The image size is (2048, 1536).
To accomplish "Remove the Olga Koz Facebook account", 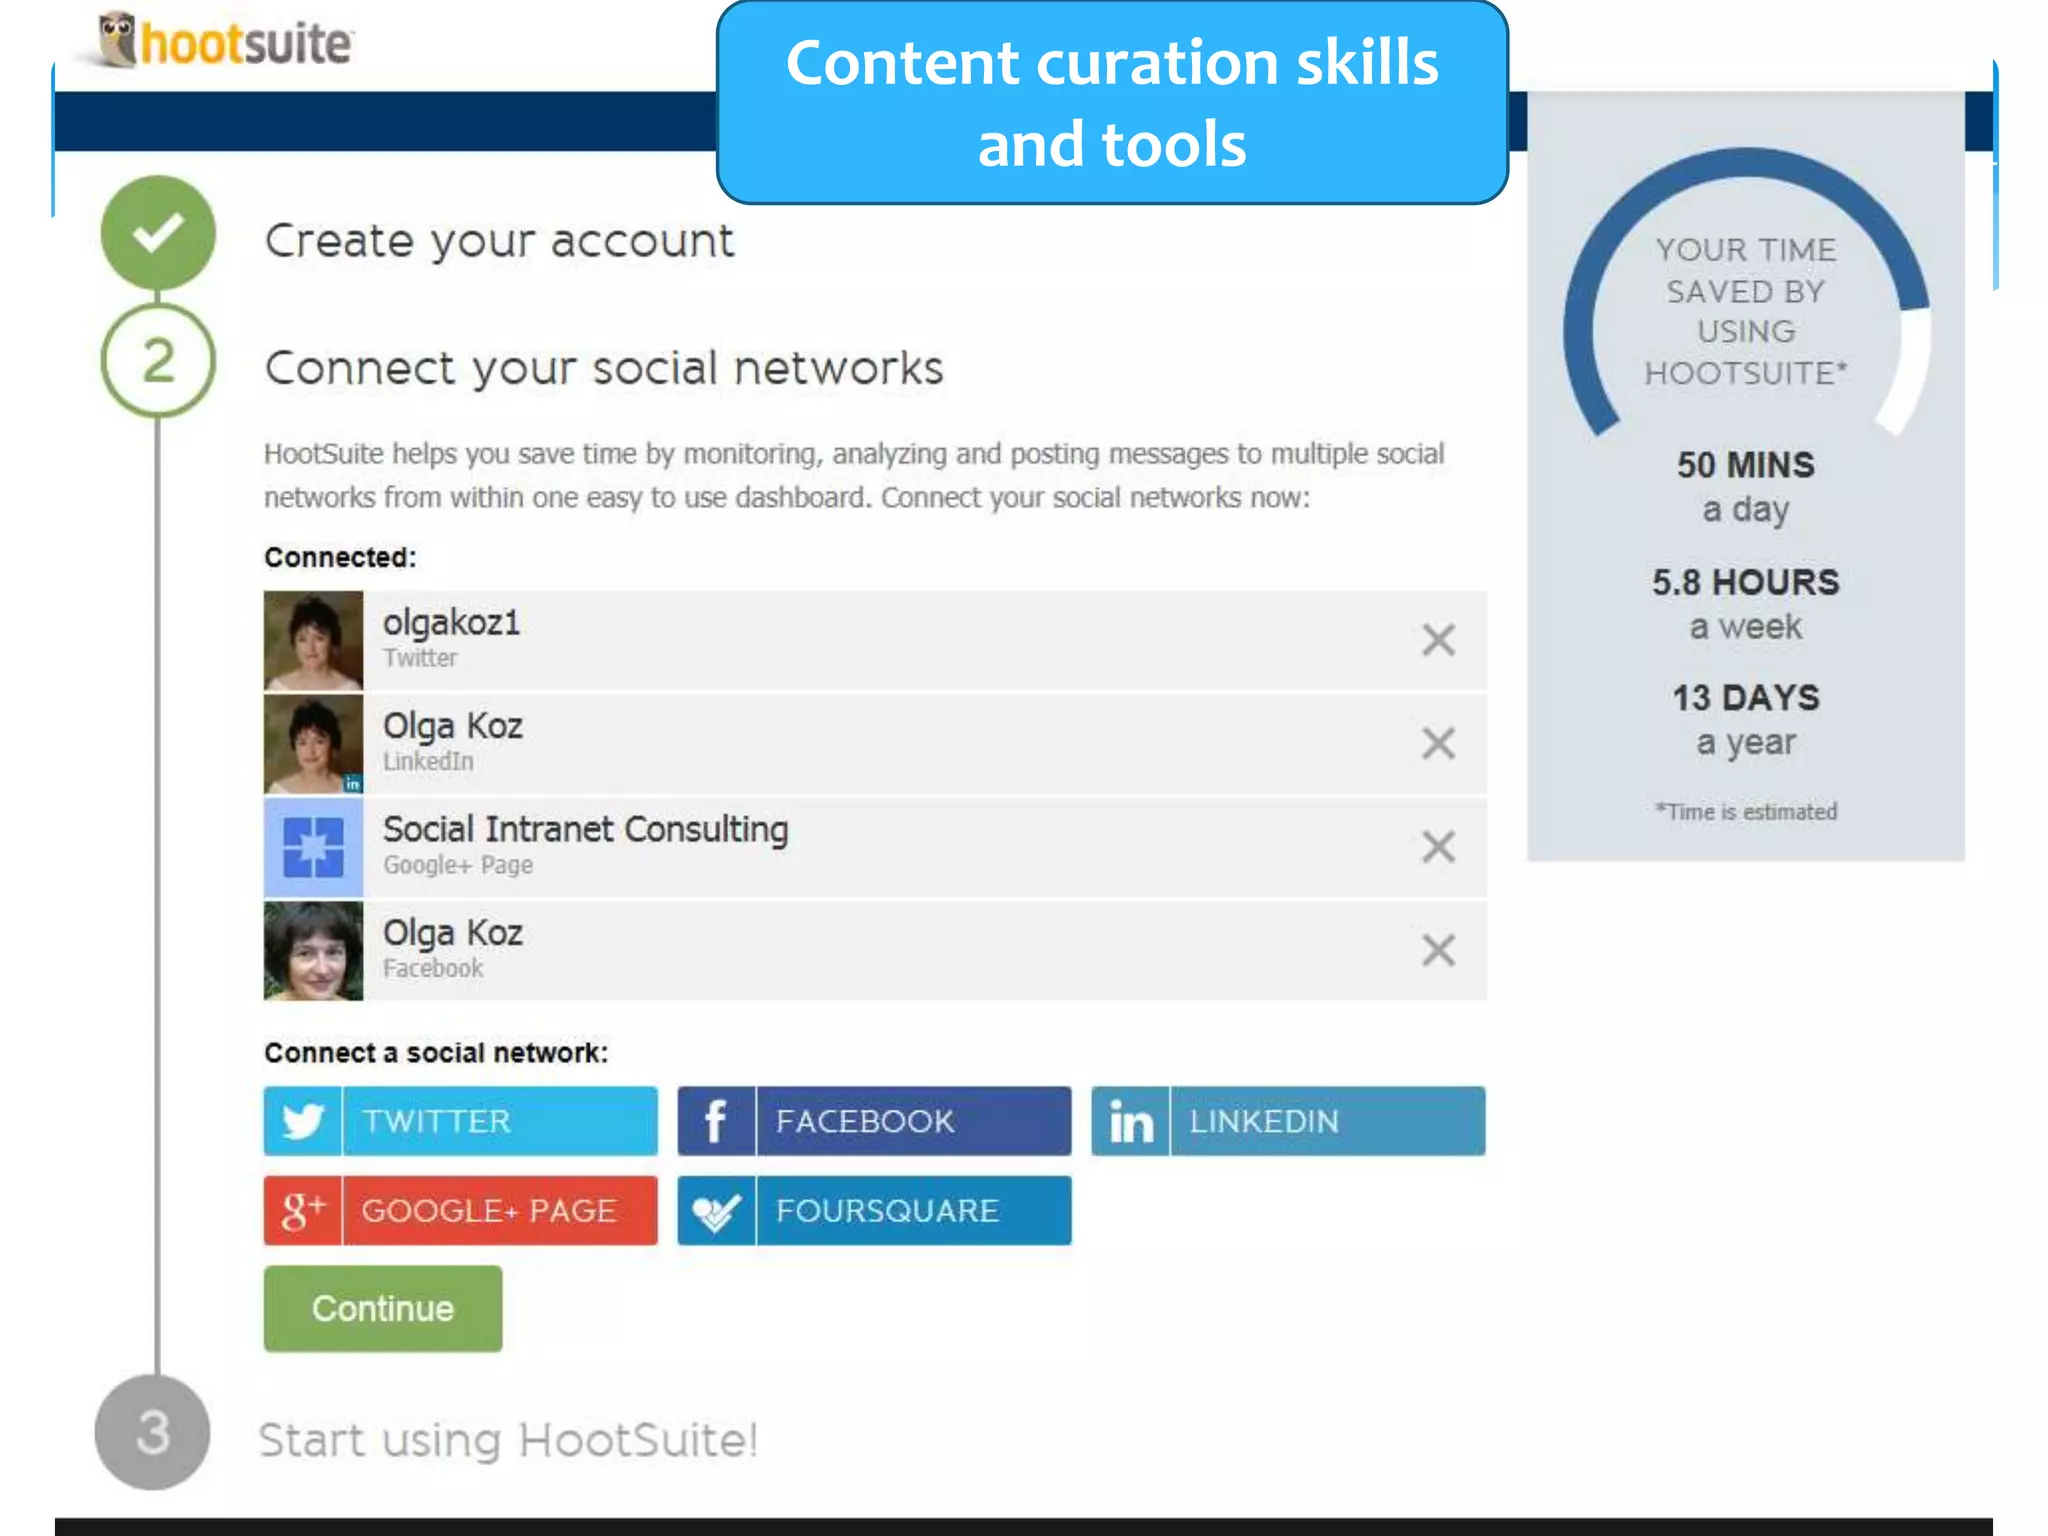I will pos(1438,950).
